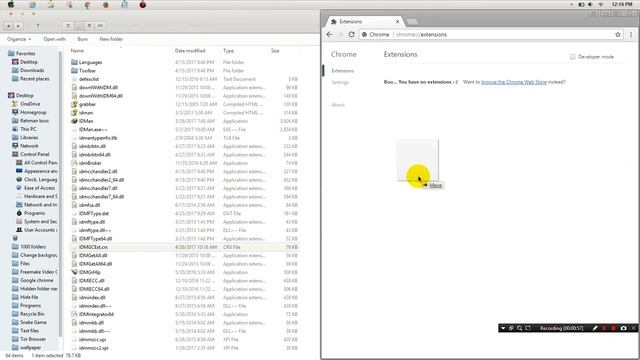Click Open with in explorer command bar
The width and height of the screenshot is (640, 360).
tap(55, 39)
